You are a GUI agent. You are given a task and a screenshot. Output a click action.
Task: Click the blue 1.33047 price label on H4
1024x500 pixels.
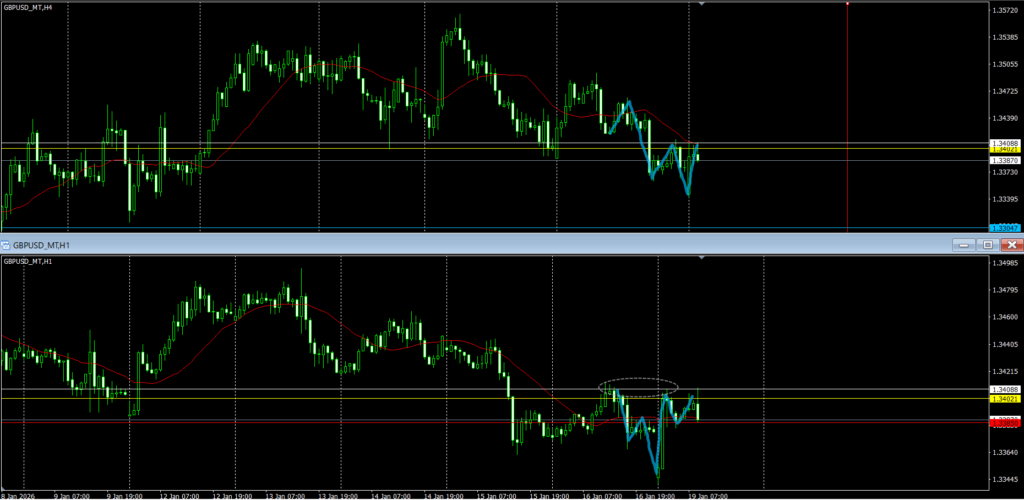click(1004, 228)
